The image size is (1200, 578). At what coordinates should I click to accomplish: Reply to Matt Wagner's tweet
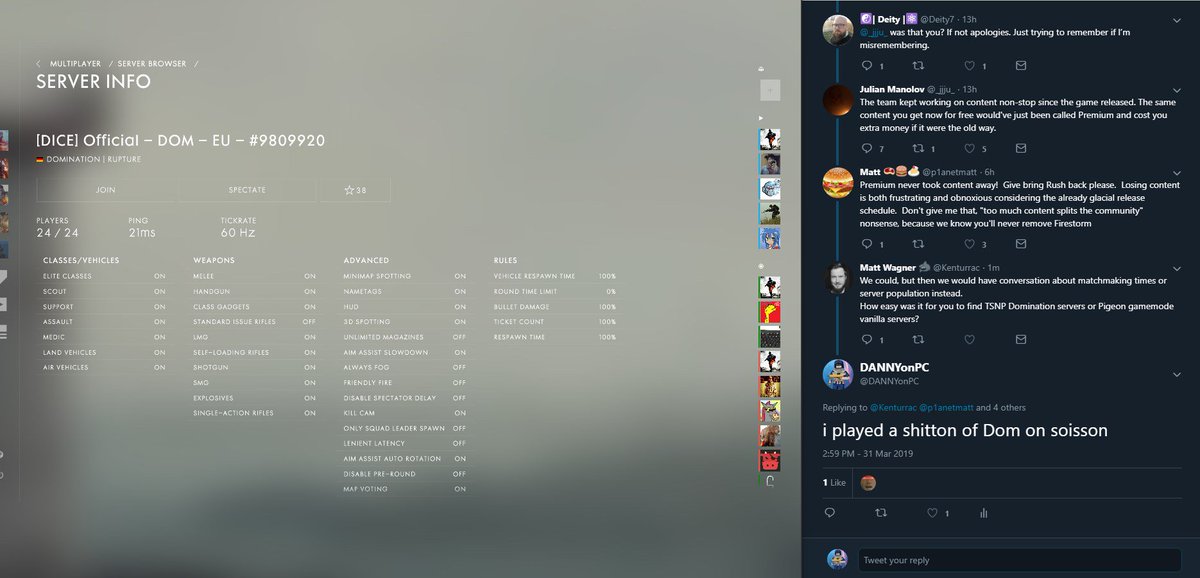[x=866, y=340]
